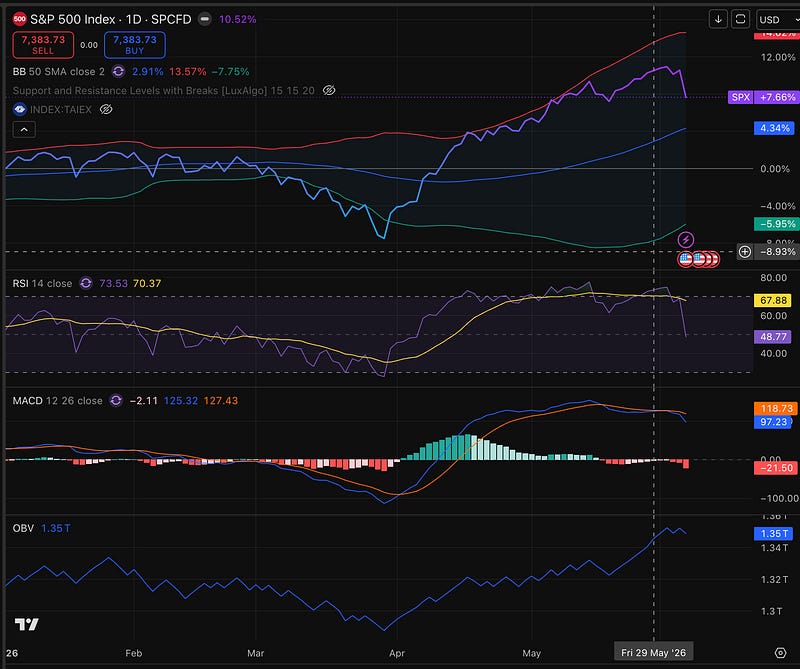Click the first US flag economic event marker
Viewport: 800px width, 669px height.
(x=685, y=259)
